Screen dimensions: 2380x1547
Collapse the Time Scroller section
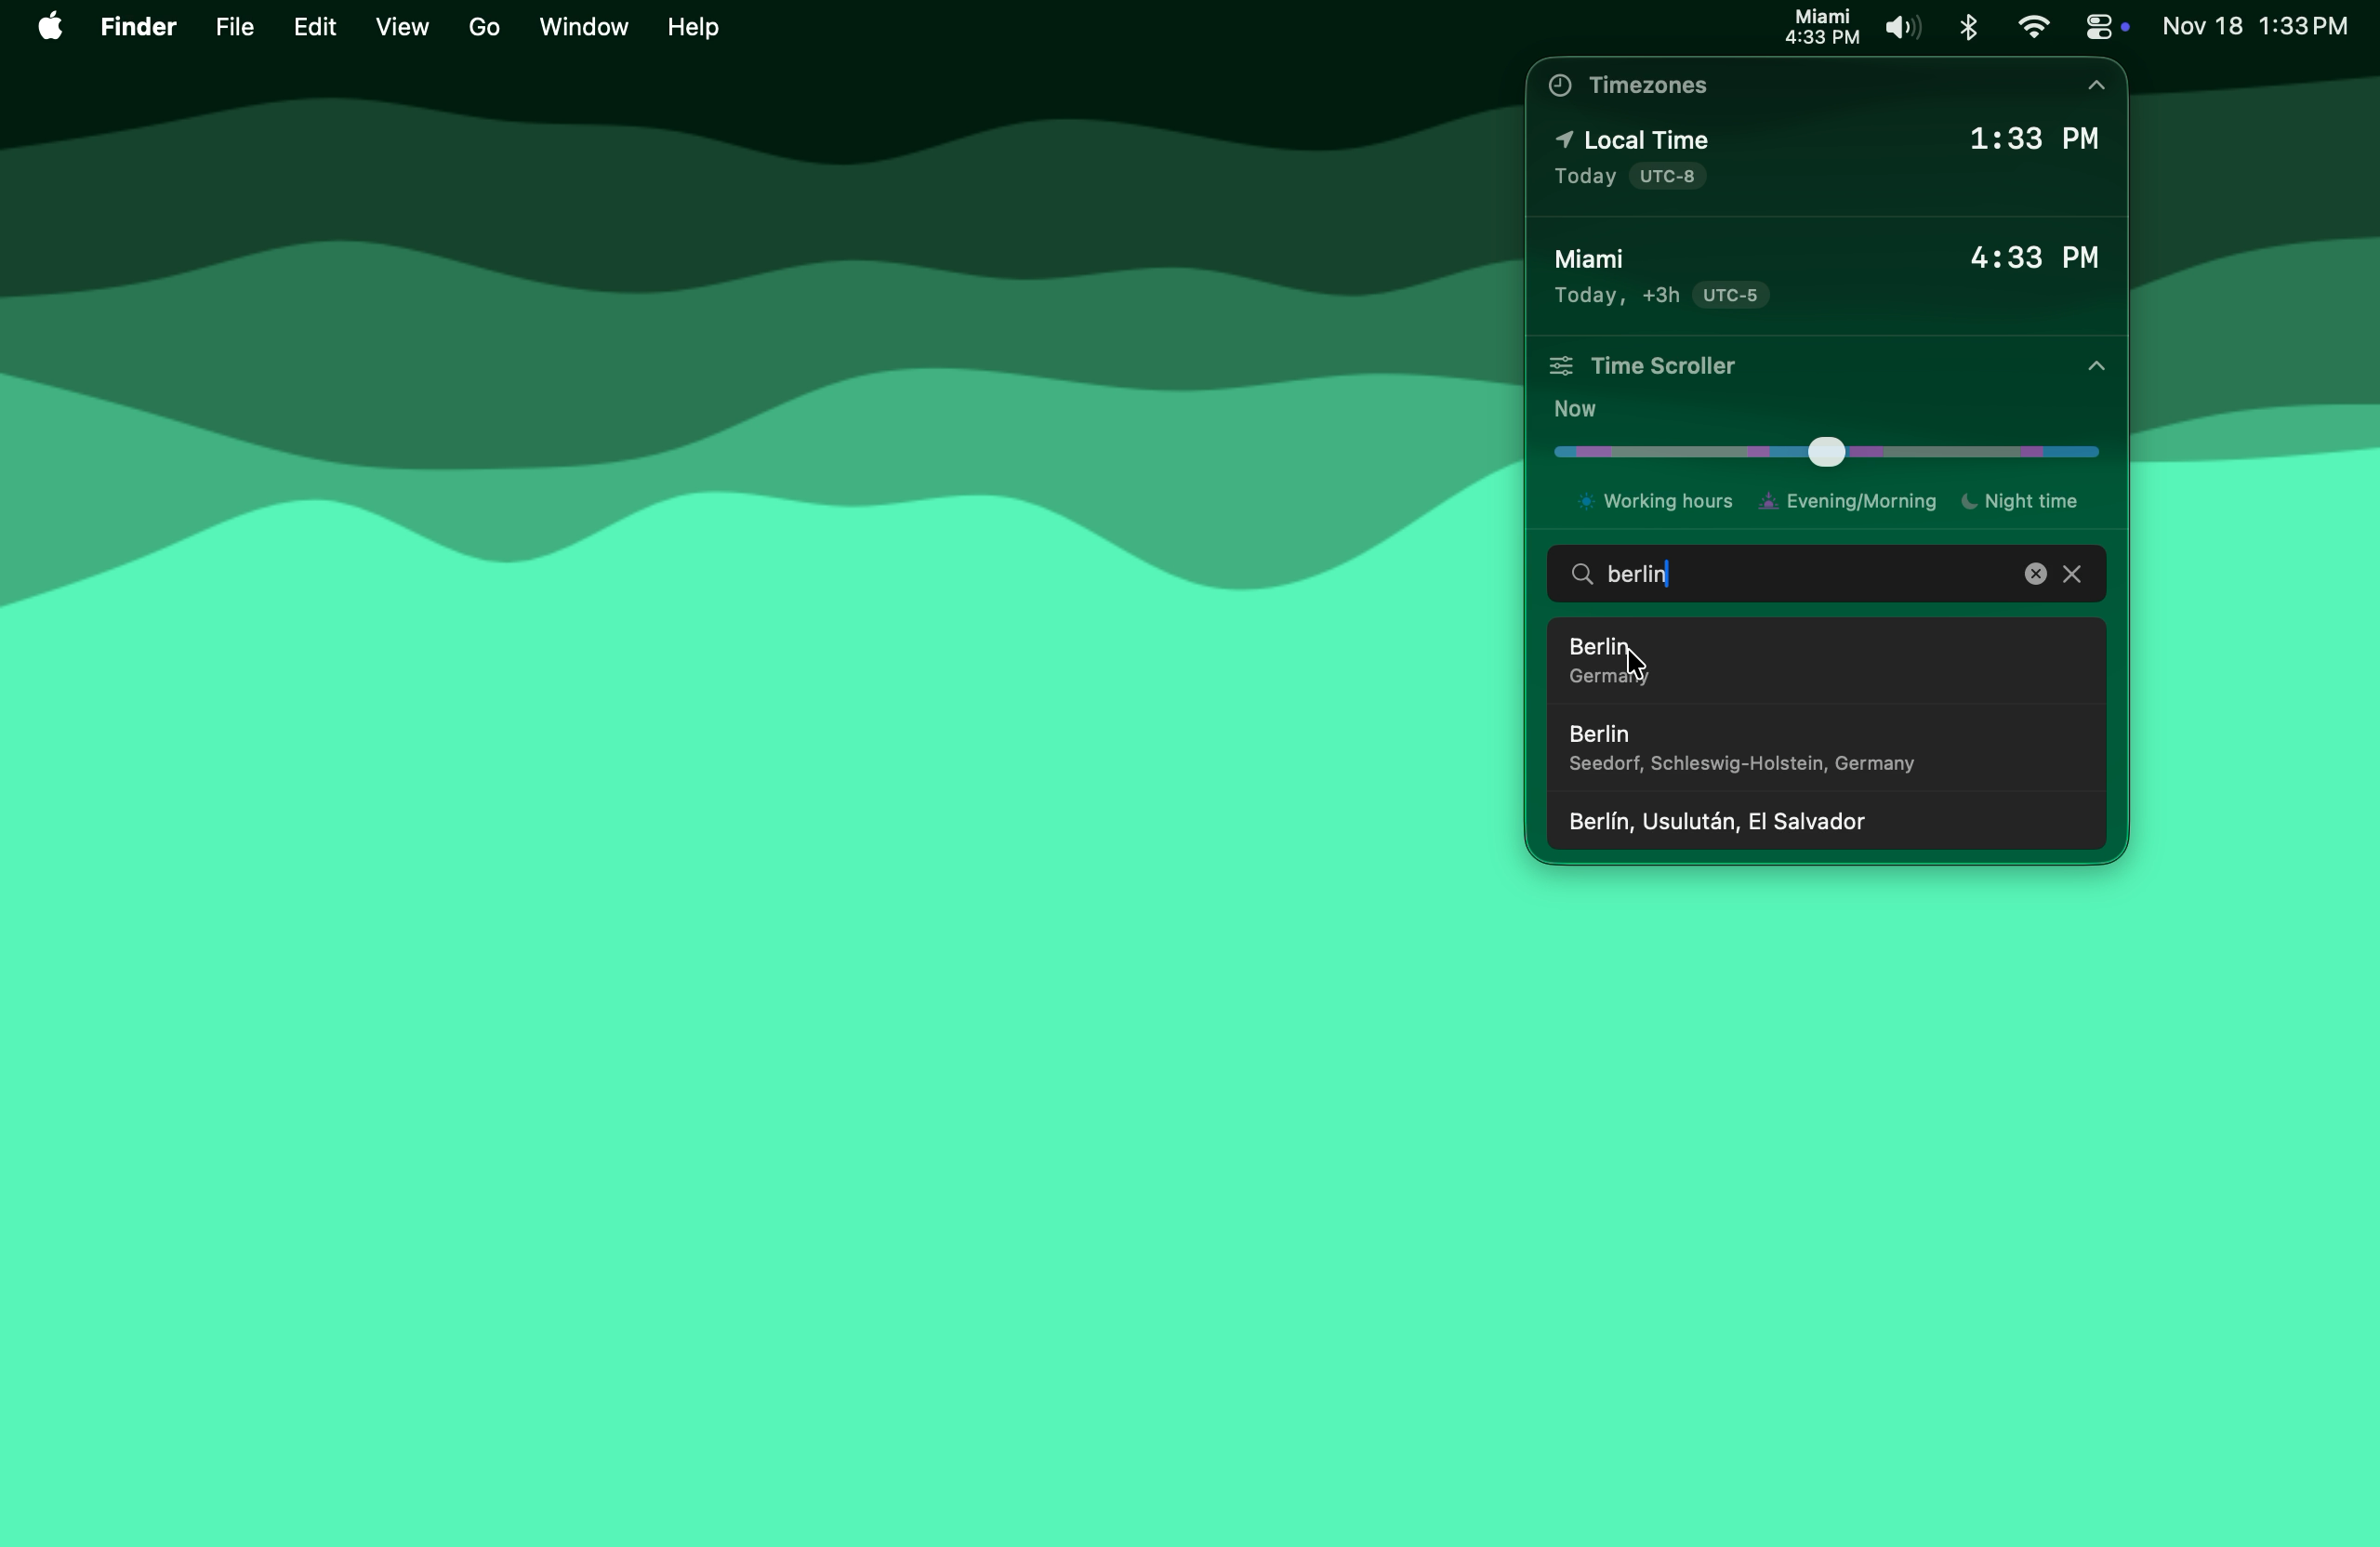(2096, 366)
